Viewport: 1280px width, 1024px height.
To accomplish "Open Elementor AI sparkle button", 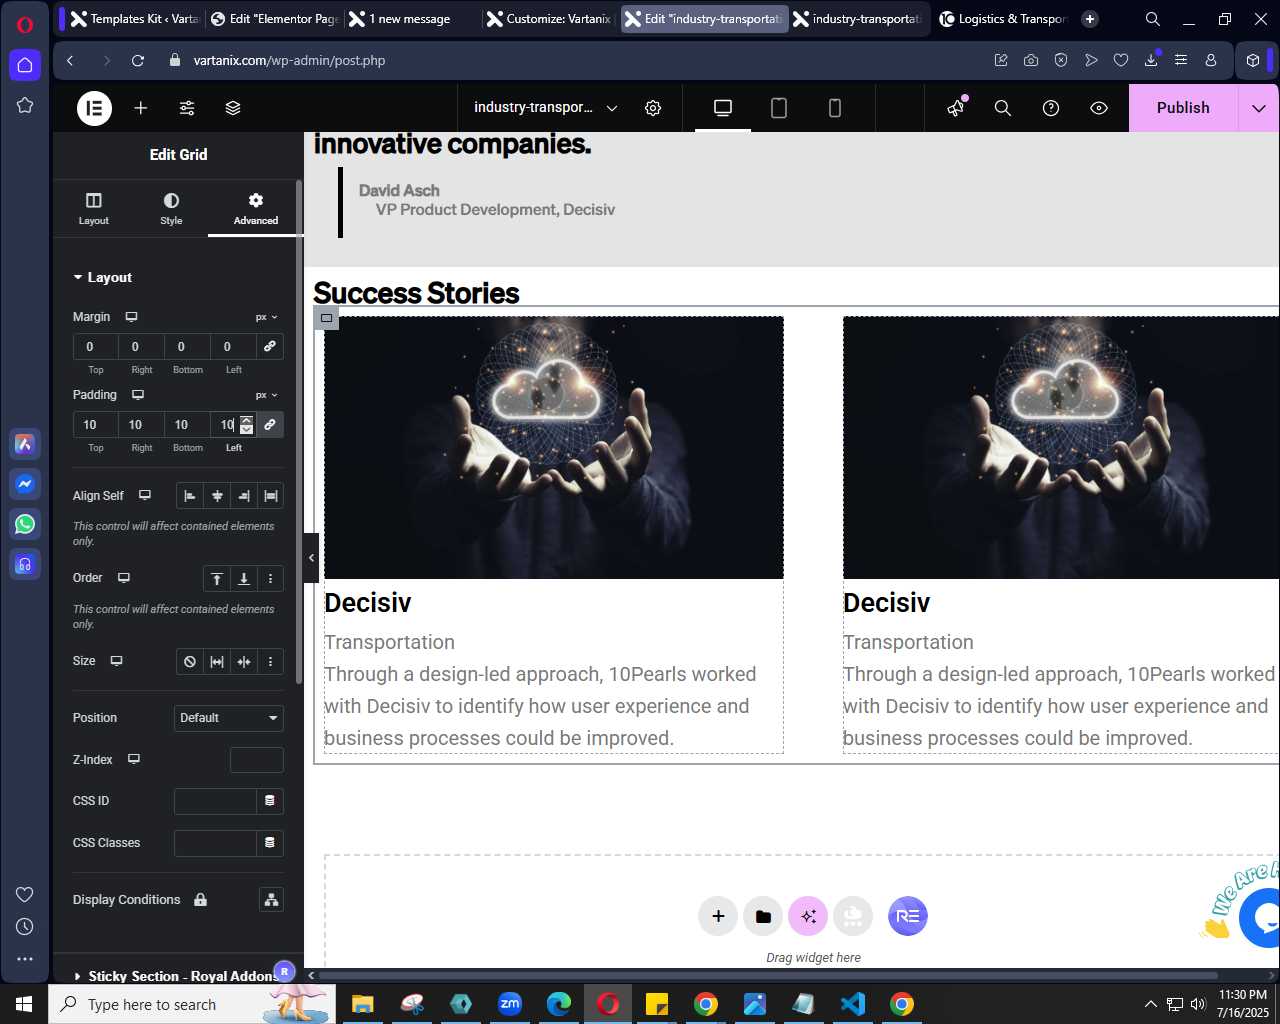I will pyautogui.click(x=808, y=916).
